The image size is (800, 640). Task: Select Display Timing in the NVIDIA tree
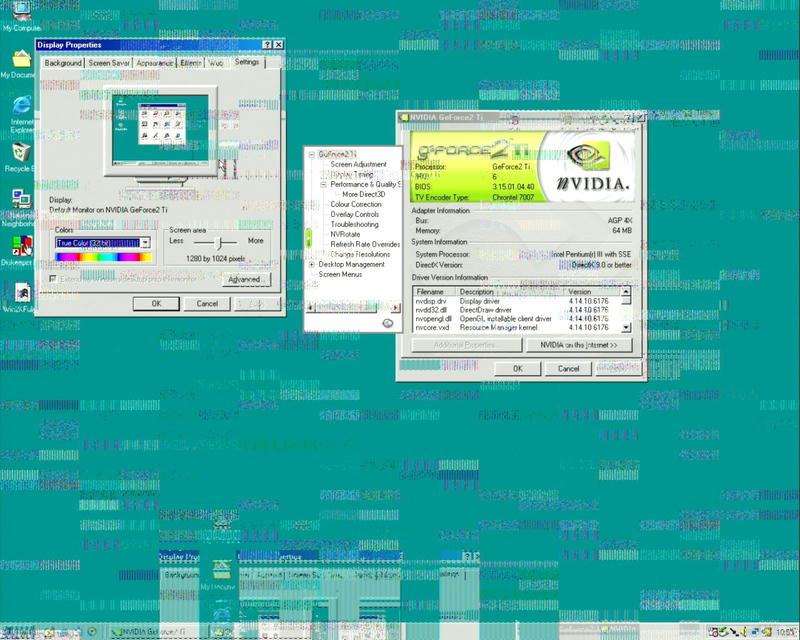(x=352, y=175)
